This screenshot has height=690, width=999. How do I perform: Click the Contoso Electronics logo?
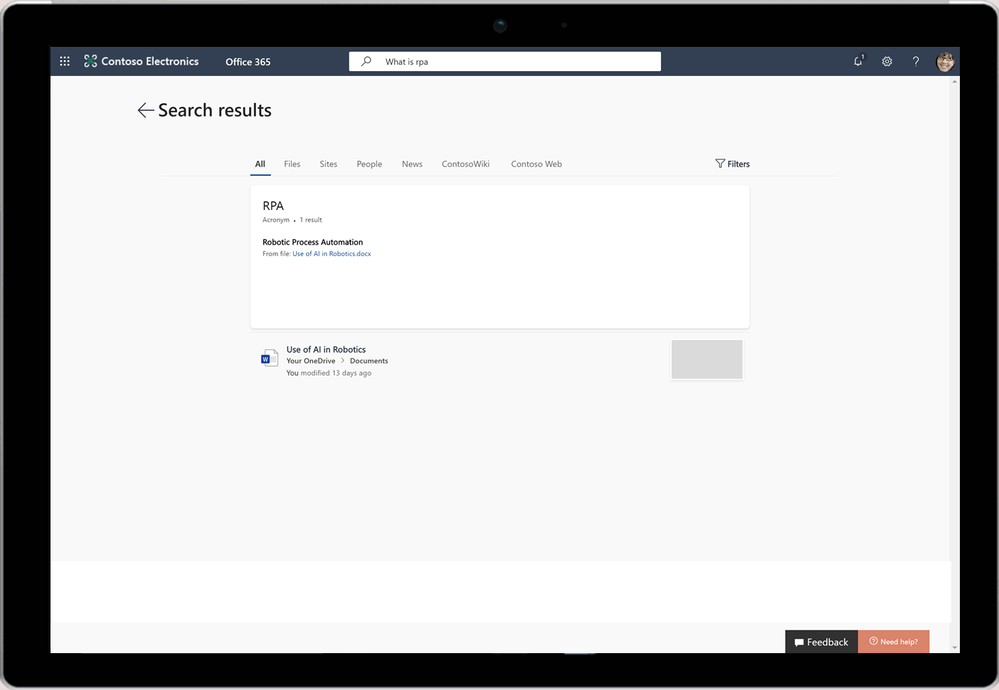[141, 61]
